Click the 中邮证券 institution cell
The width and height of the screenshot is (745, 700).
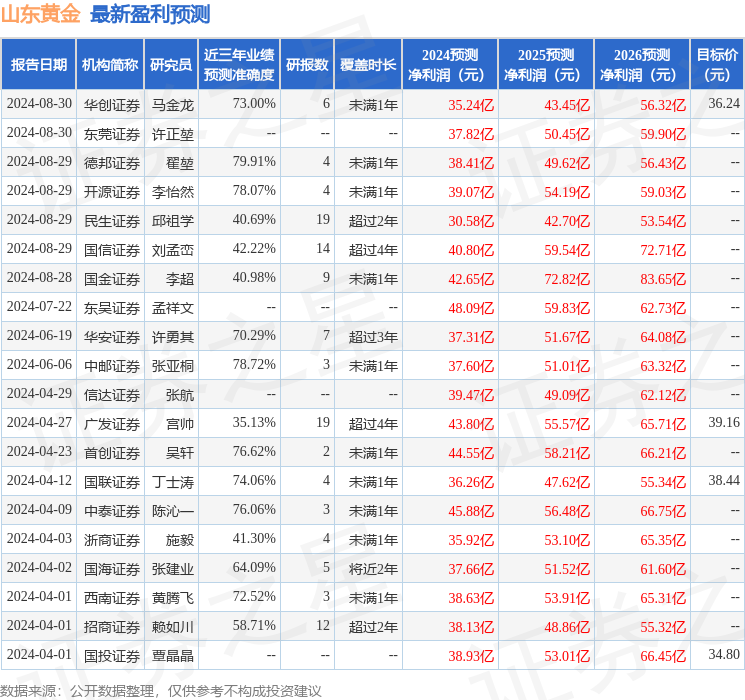[x=112, y=366]
